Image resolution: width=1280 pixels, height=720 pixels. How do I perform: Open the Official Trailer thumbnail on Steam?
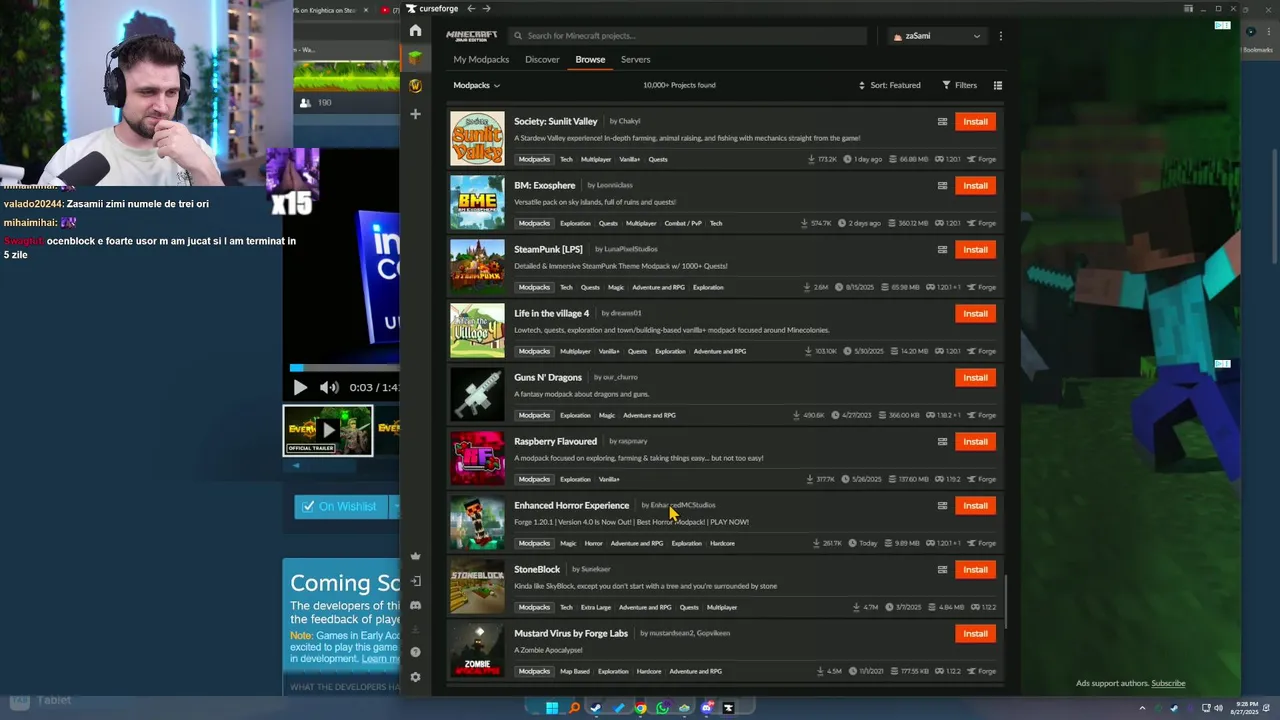pos(328,430)
